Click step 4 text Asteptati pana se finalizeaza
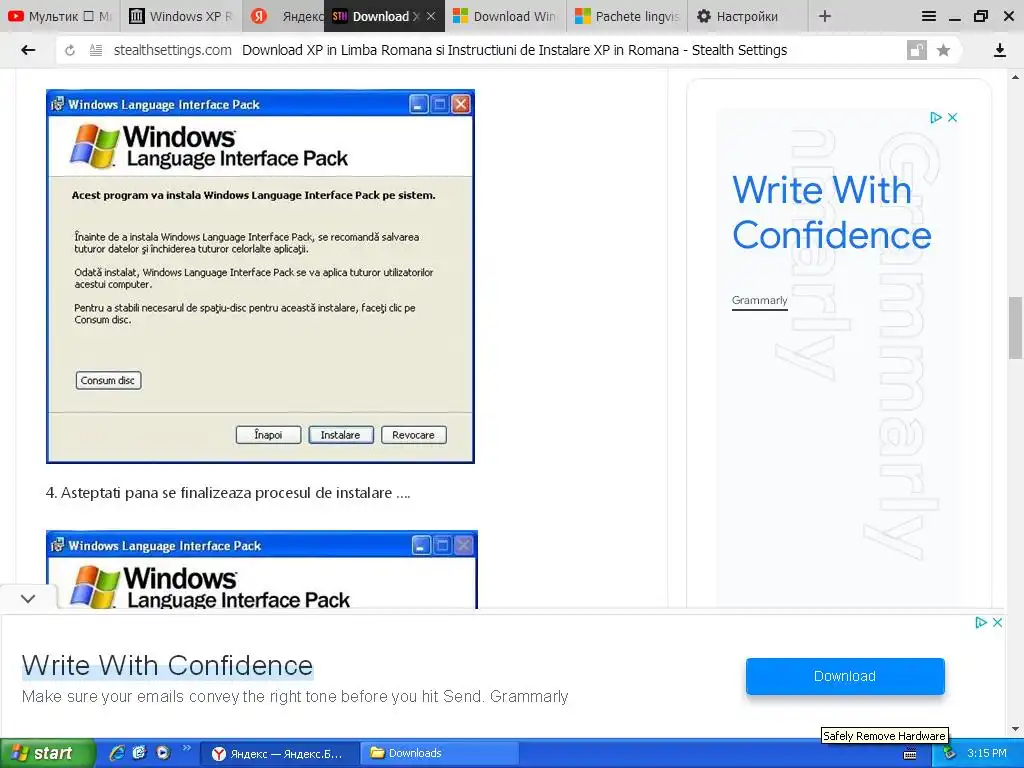 [x=228, y=493]
